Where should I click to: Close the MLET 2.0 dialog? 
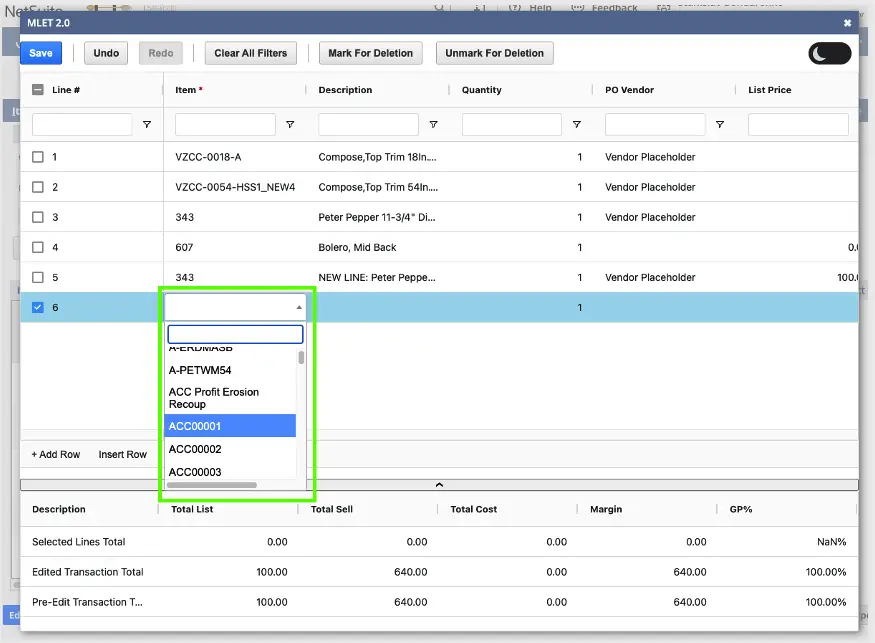pos(847,23)
